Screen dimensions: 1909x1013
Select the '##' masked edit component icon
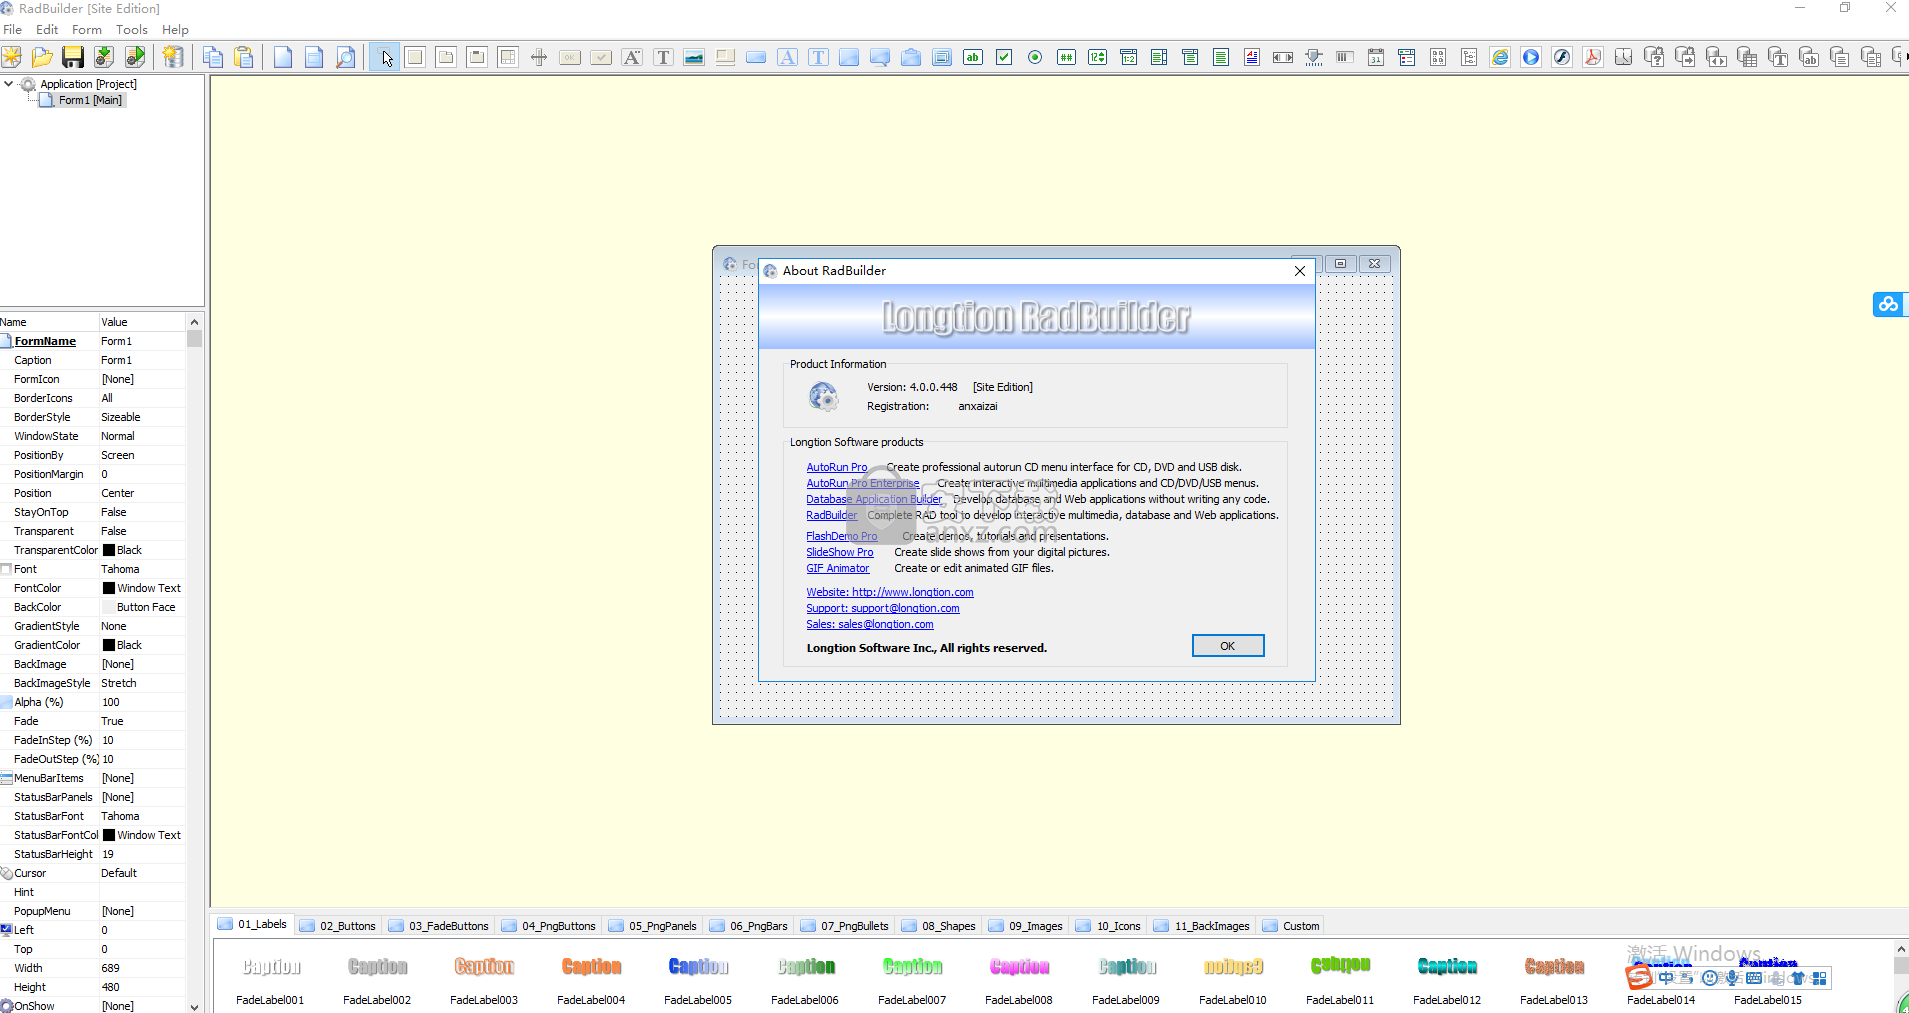point(1066,57)
